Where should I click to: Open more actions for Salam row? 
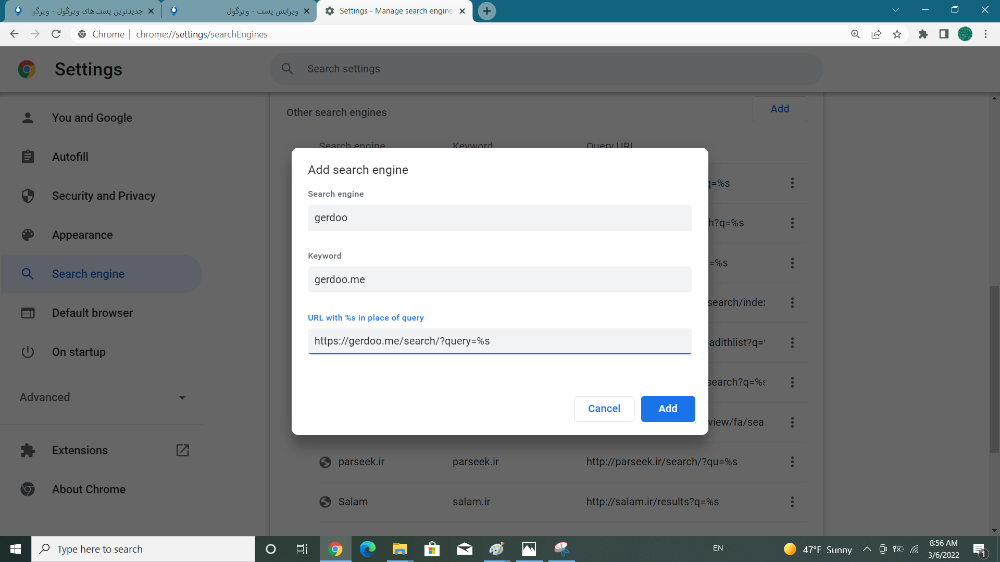(792, 501)
